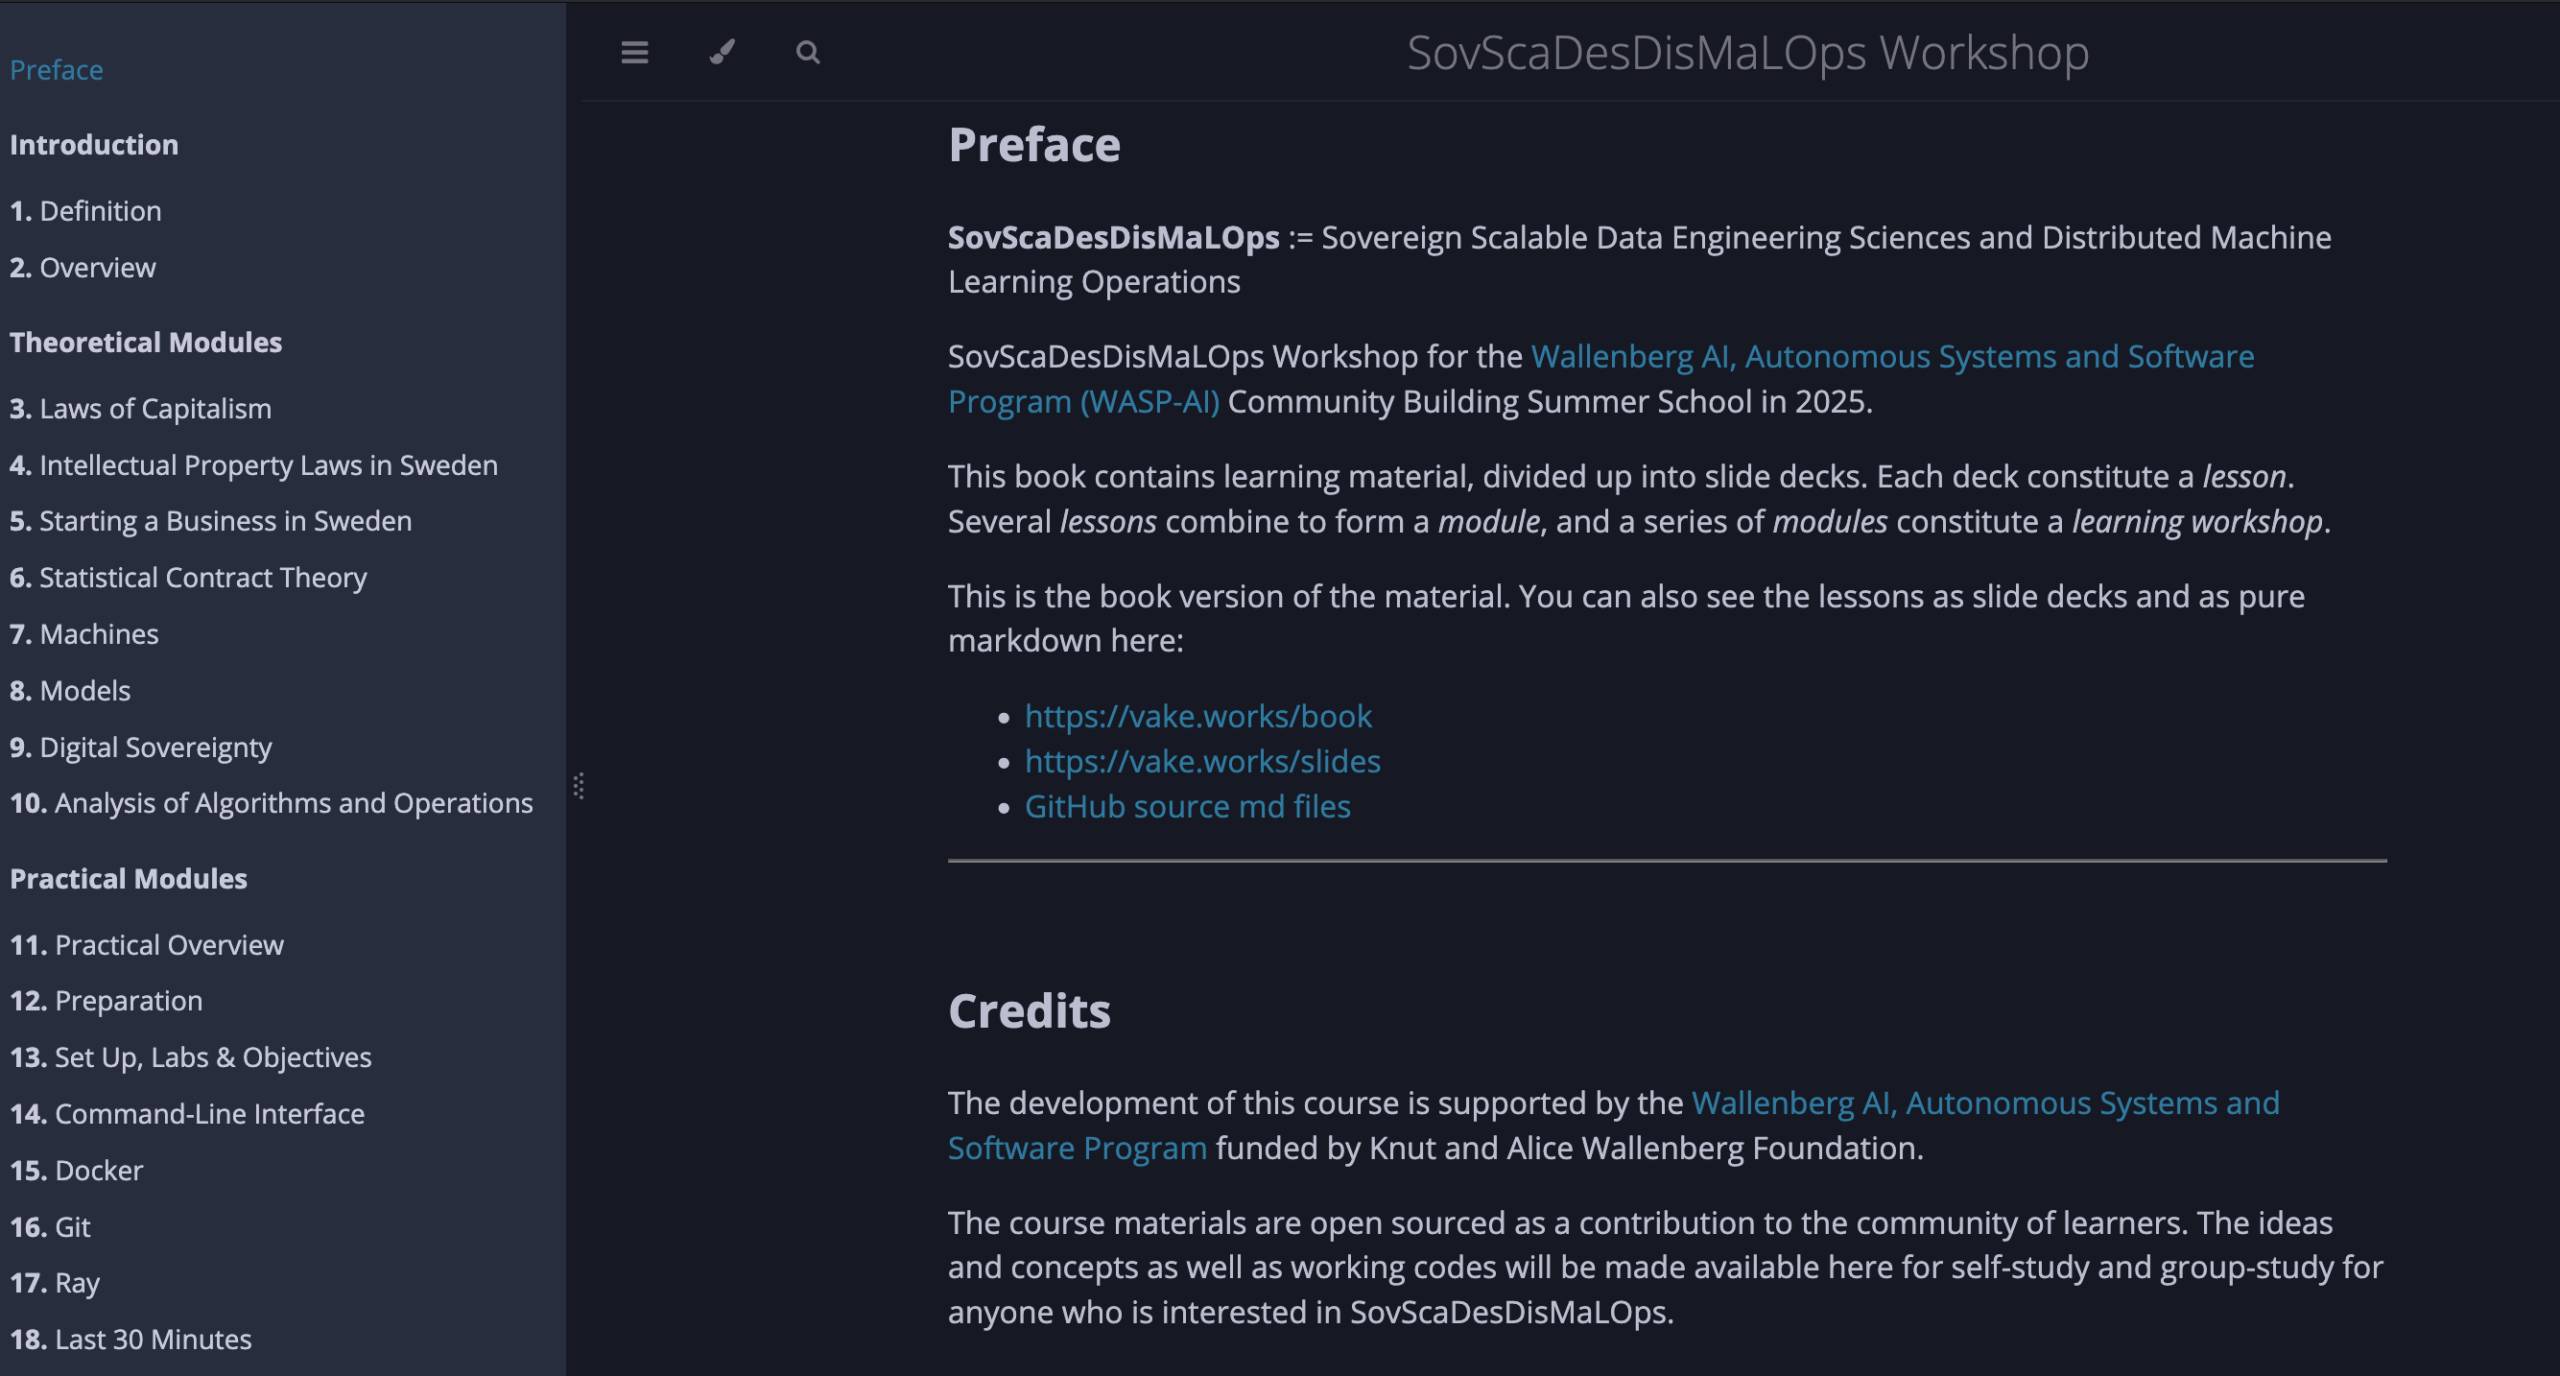The width and height of the screenshot is (2560, 1376).
Task: Select Intellectual Property Laws in Sweden
Action: point(254,465)
